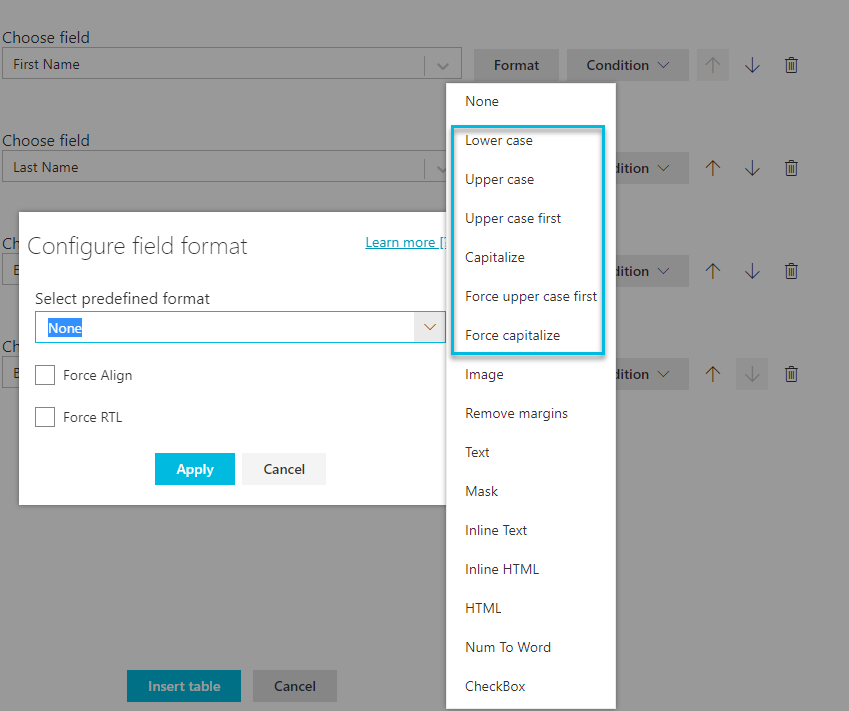849x711 pixels.
Task: Delete the bottom field row
Action: click(791, 373)
